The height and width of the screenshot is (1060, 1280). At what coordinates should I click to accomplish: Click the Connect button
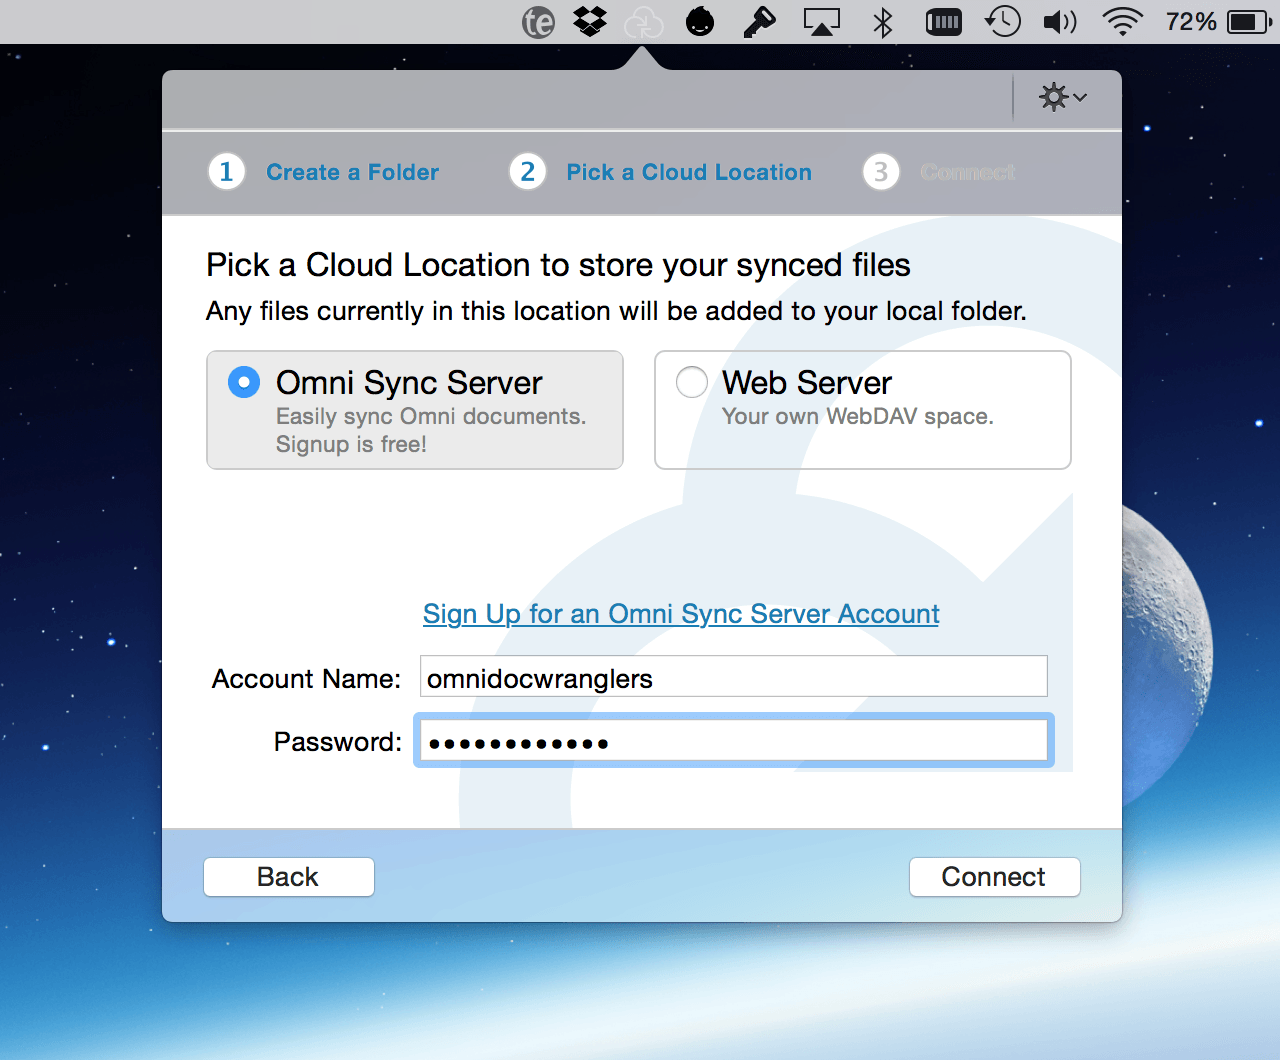[x=994, y=877]
